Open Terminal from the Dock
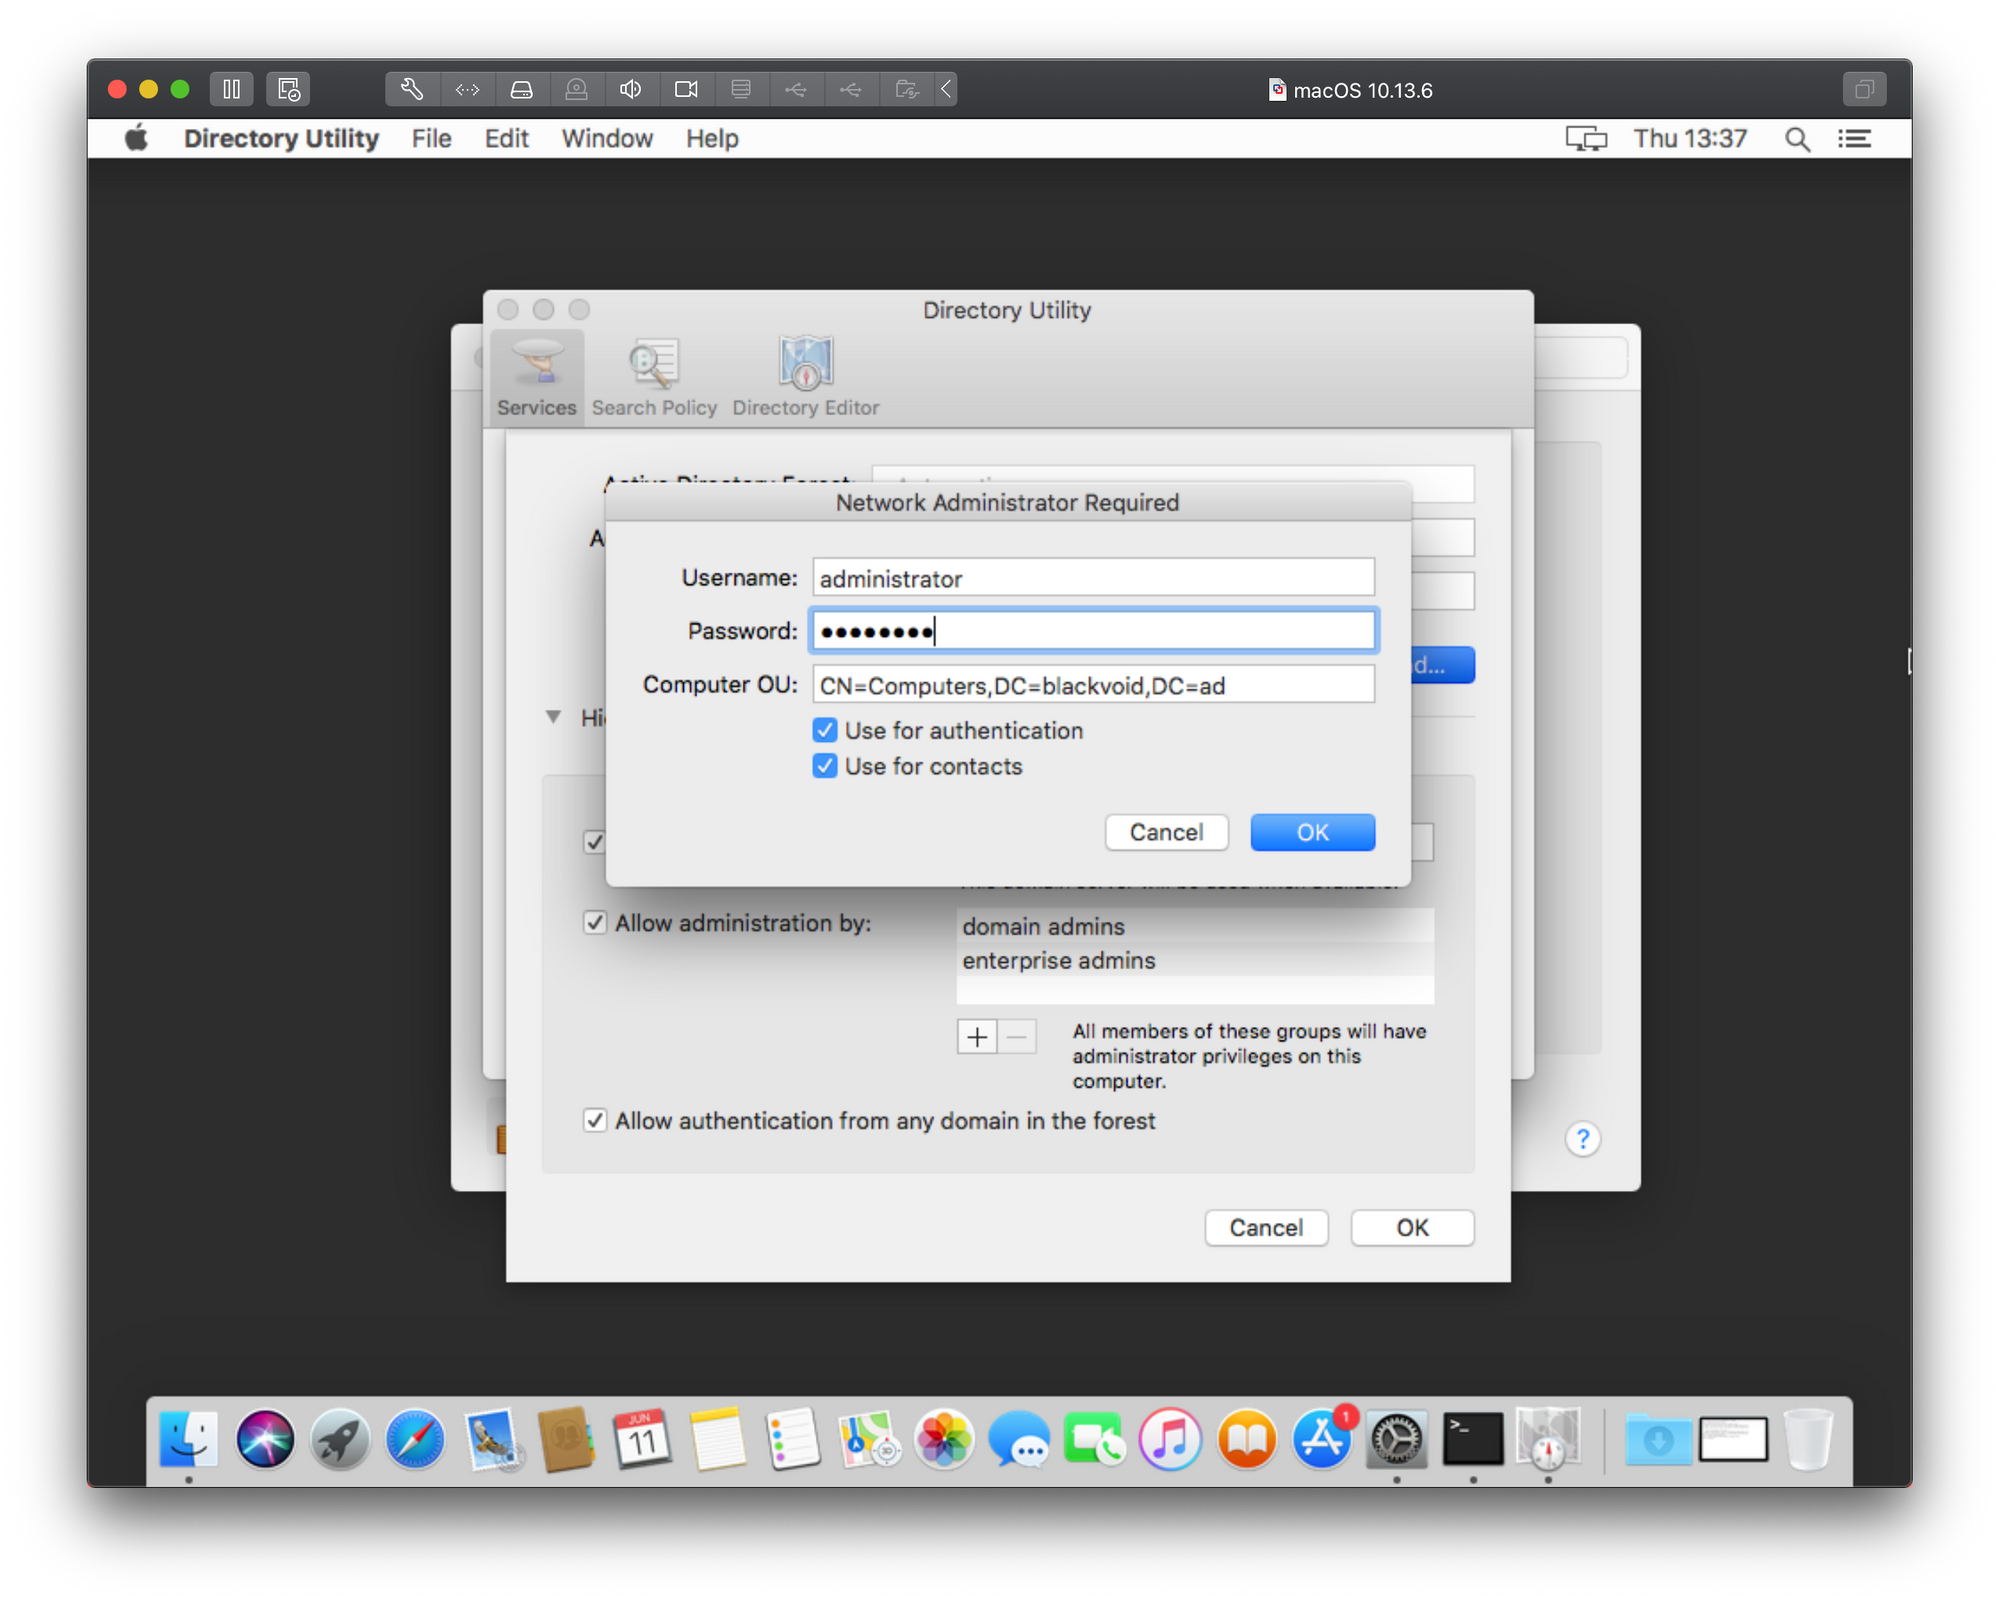The image size is (2000, 1603). click(x=1472, y=1439)
